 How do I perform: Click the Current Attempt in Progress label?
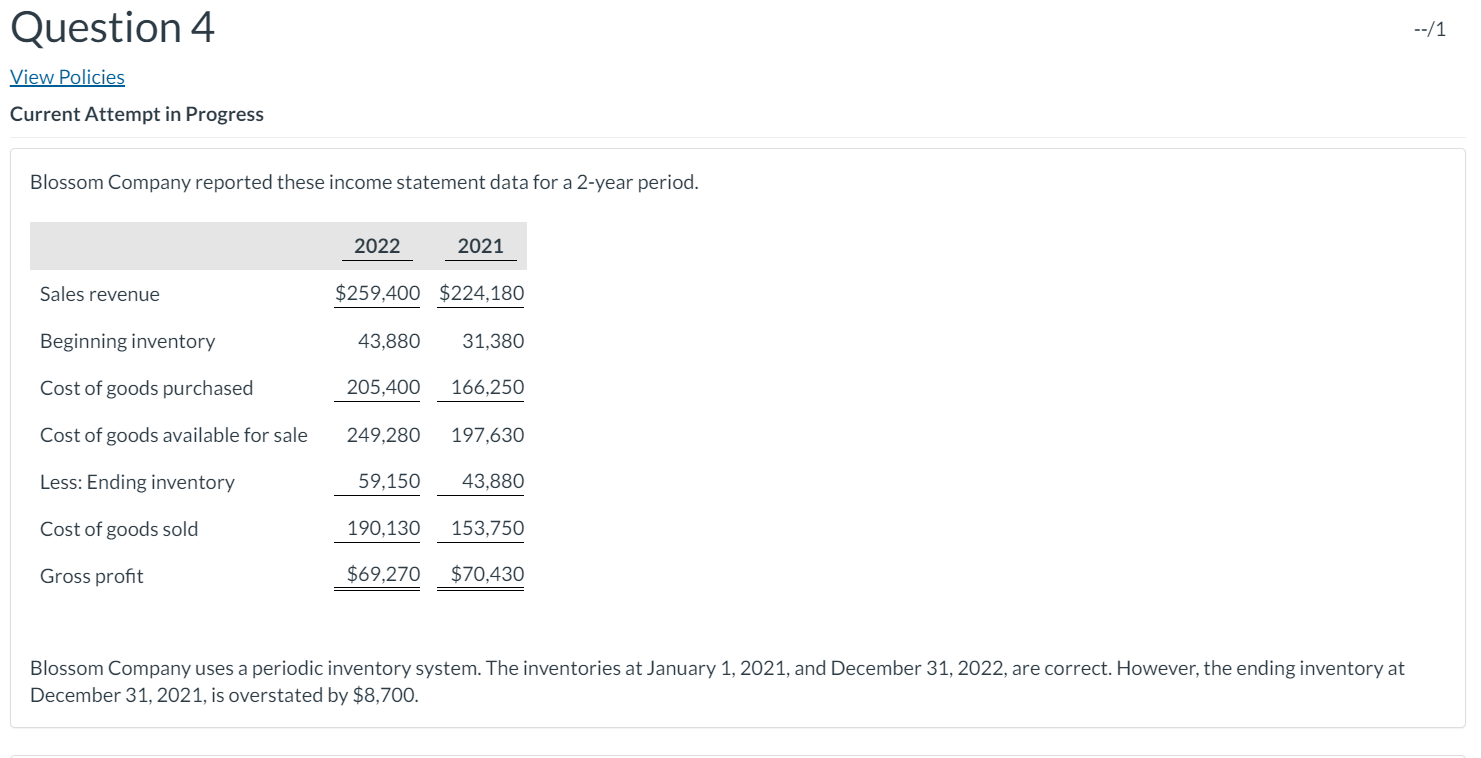[136, 114]
